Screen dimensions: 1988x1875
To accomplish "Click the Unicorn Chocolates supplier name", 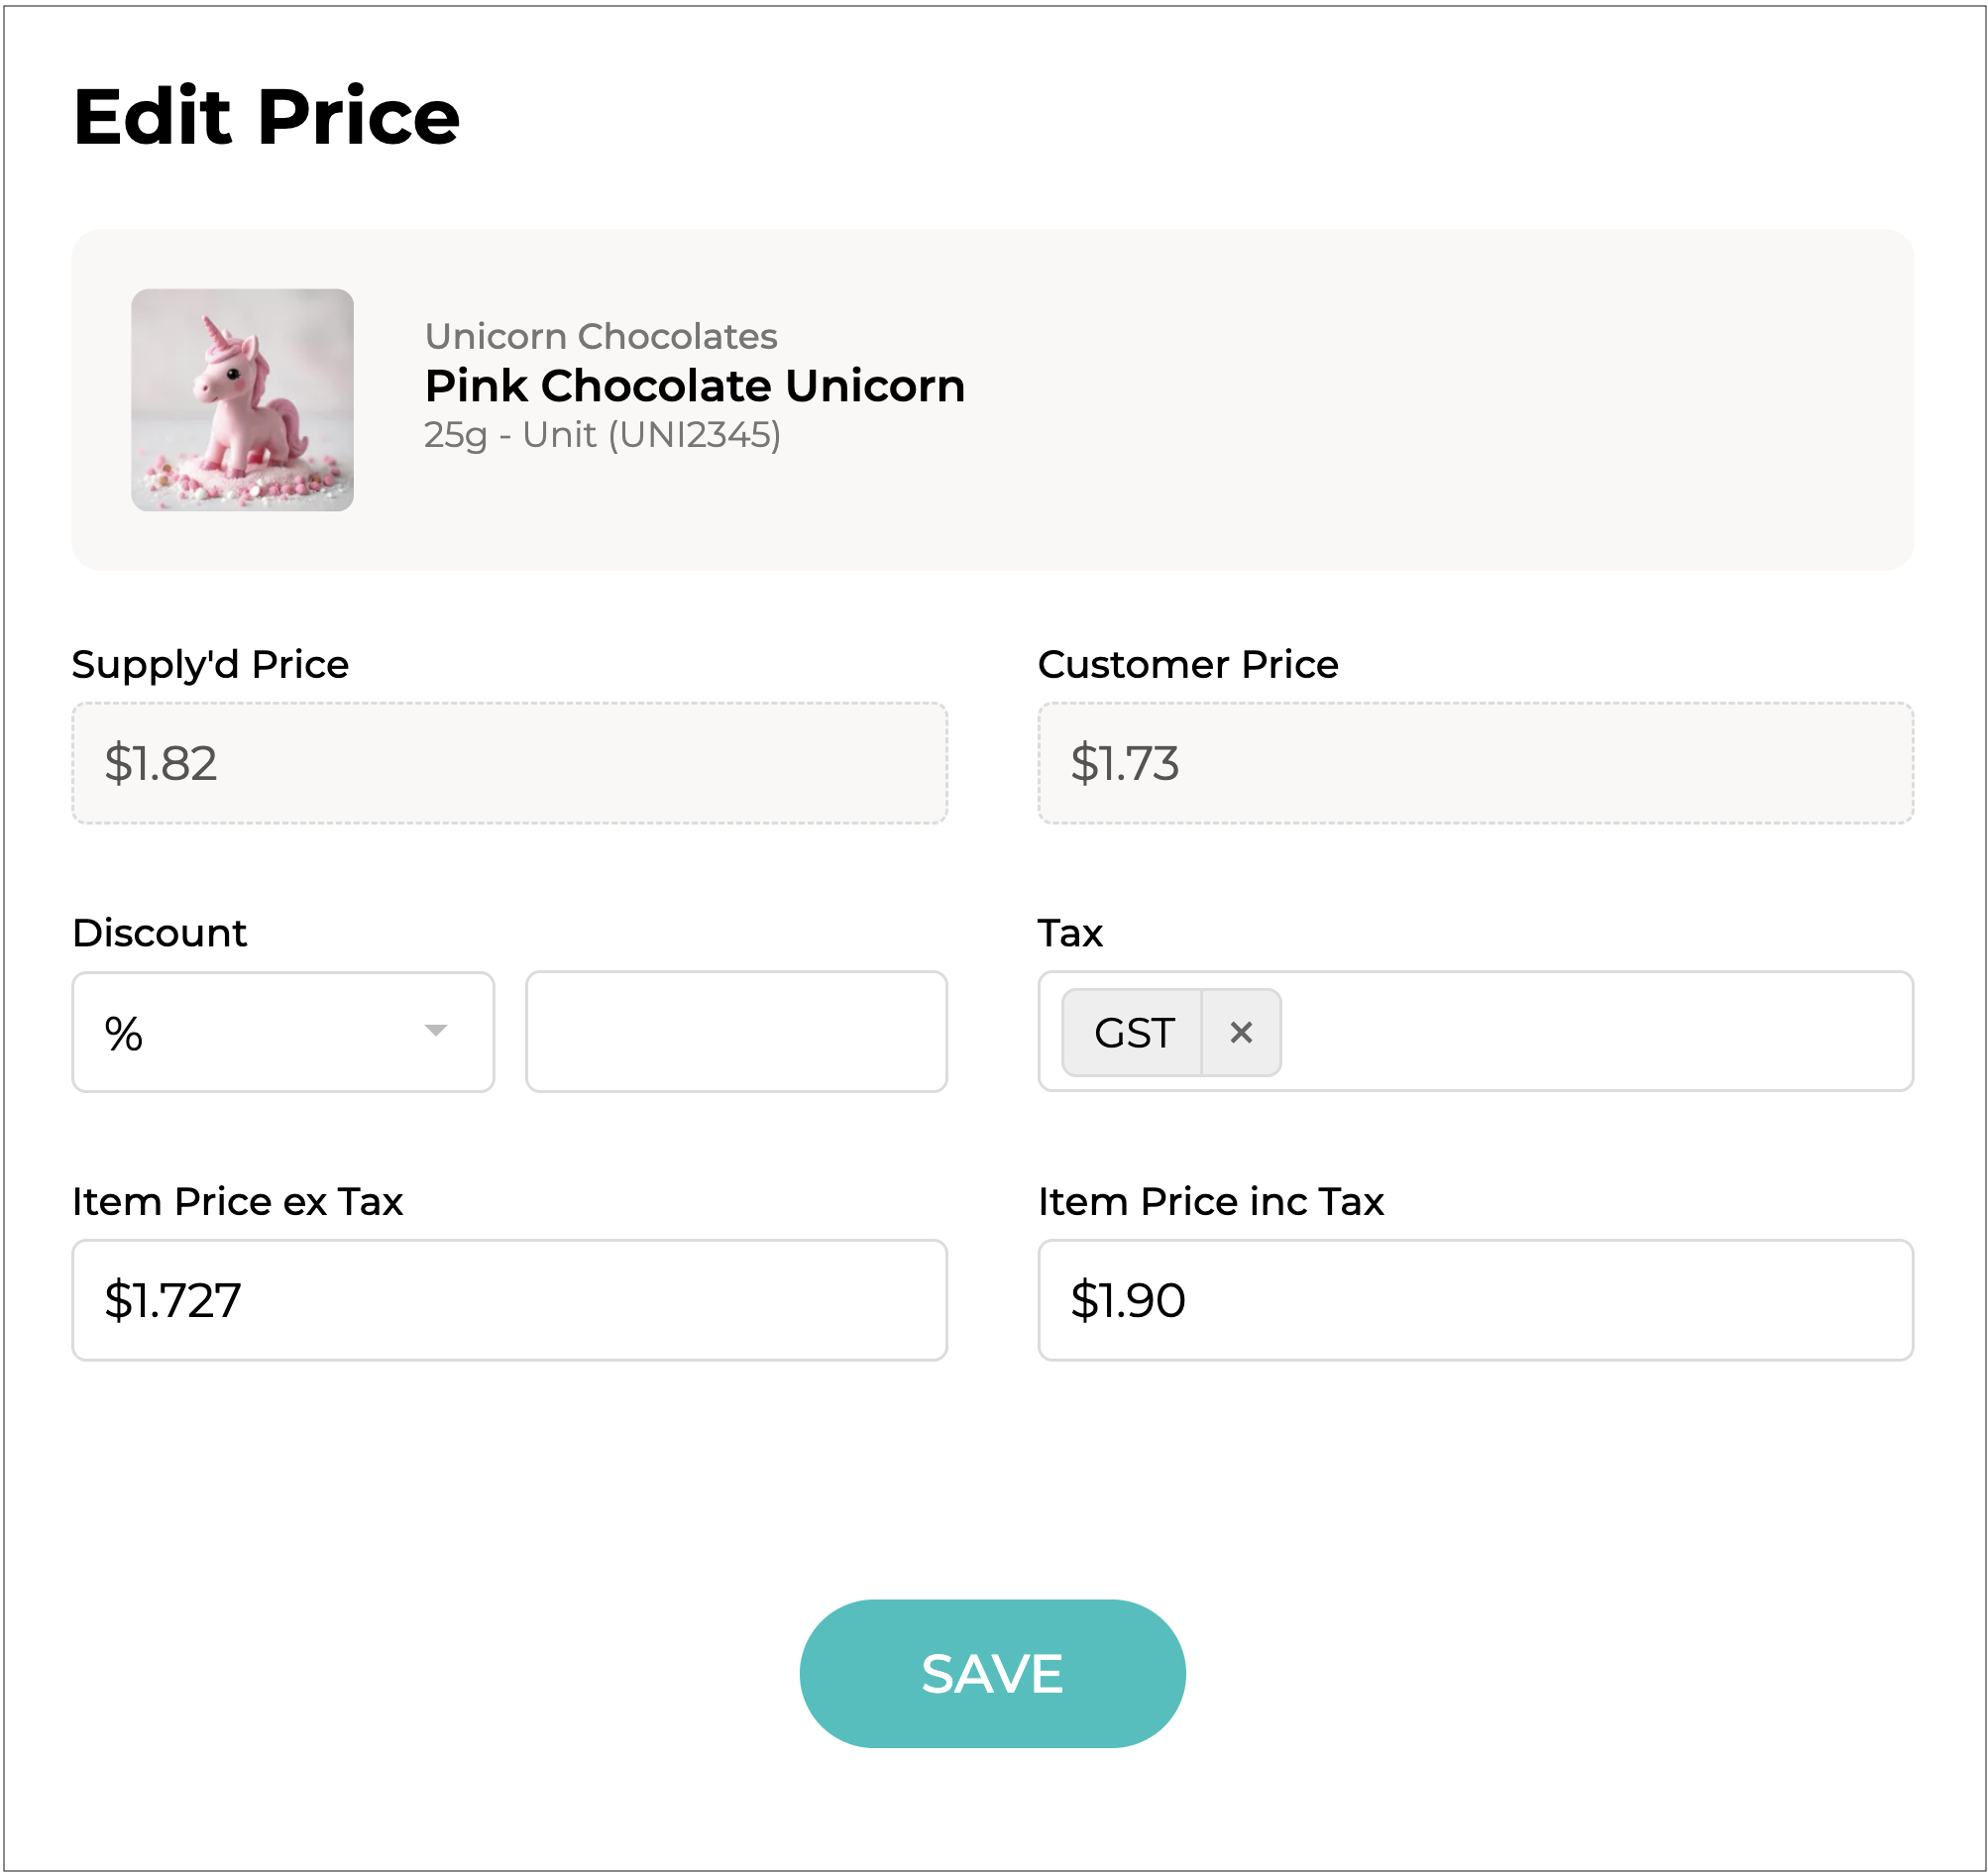I will click(x=601, y=336).
